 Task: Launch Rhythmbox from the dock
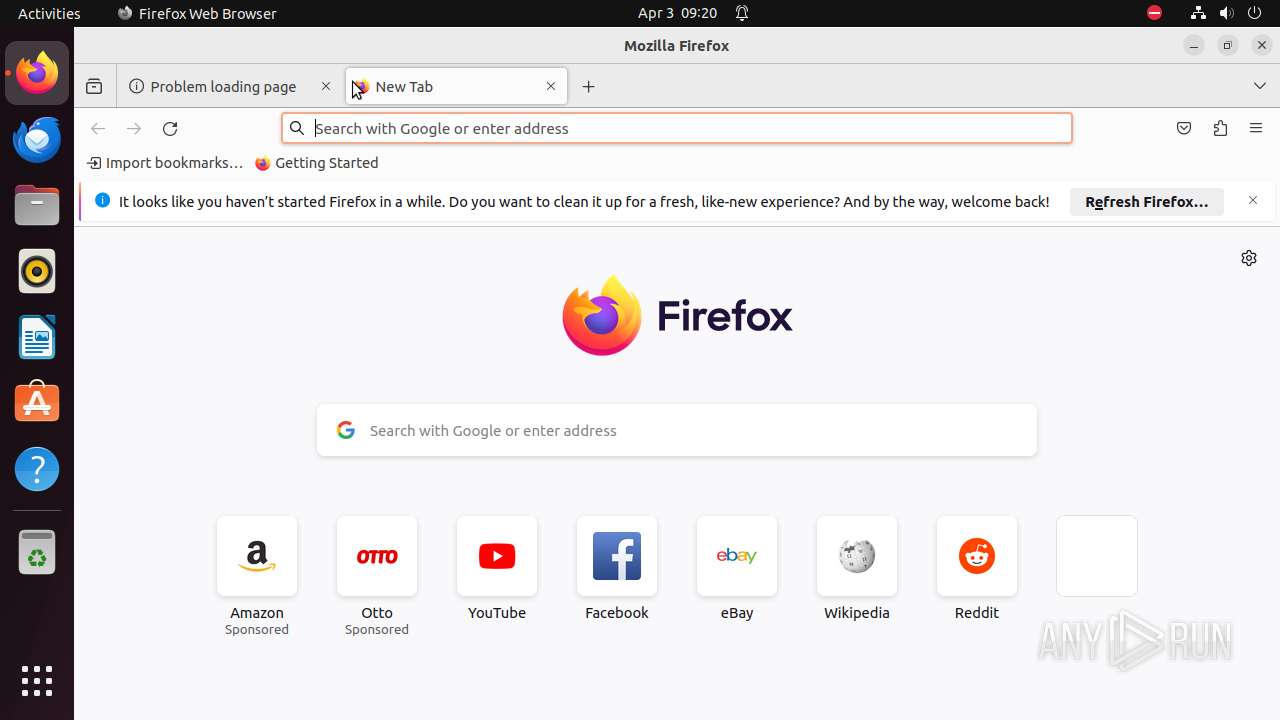coord(37,271)
